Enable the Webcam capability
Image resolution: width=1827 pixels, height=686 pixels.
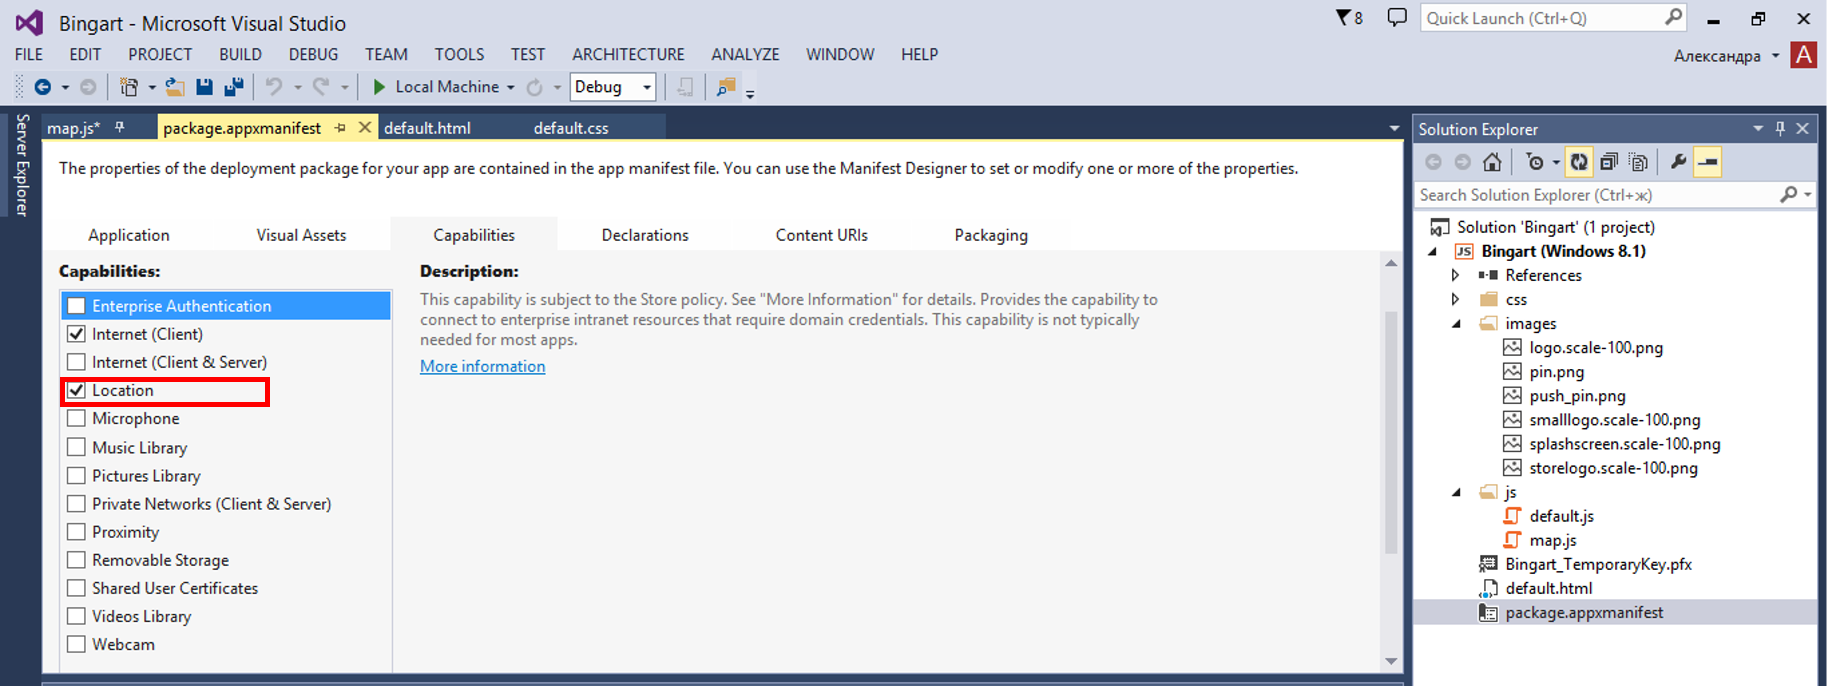[76, 644]
